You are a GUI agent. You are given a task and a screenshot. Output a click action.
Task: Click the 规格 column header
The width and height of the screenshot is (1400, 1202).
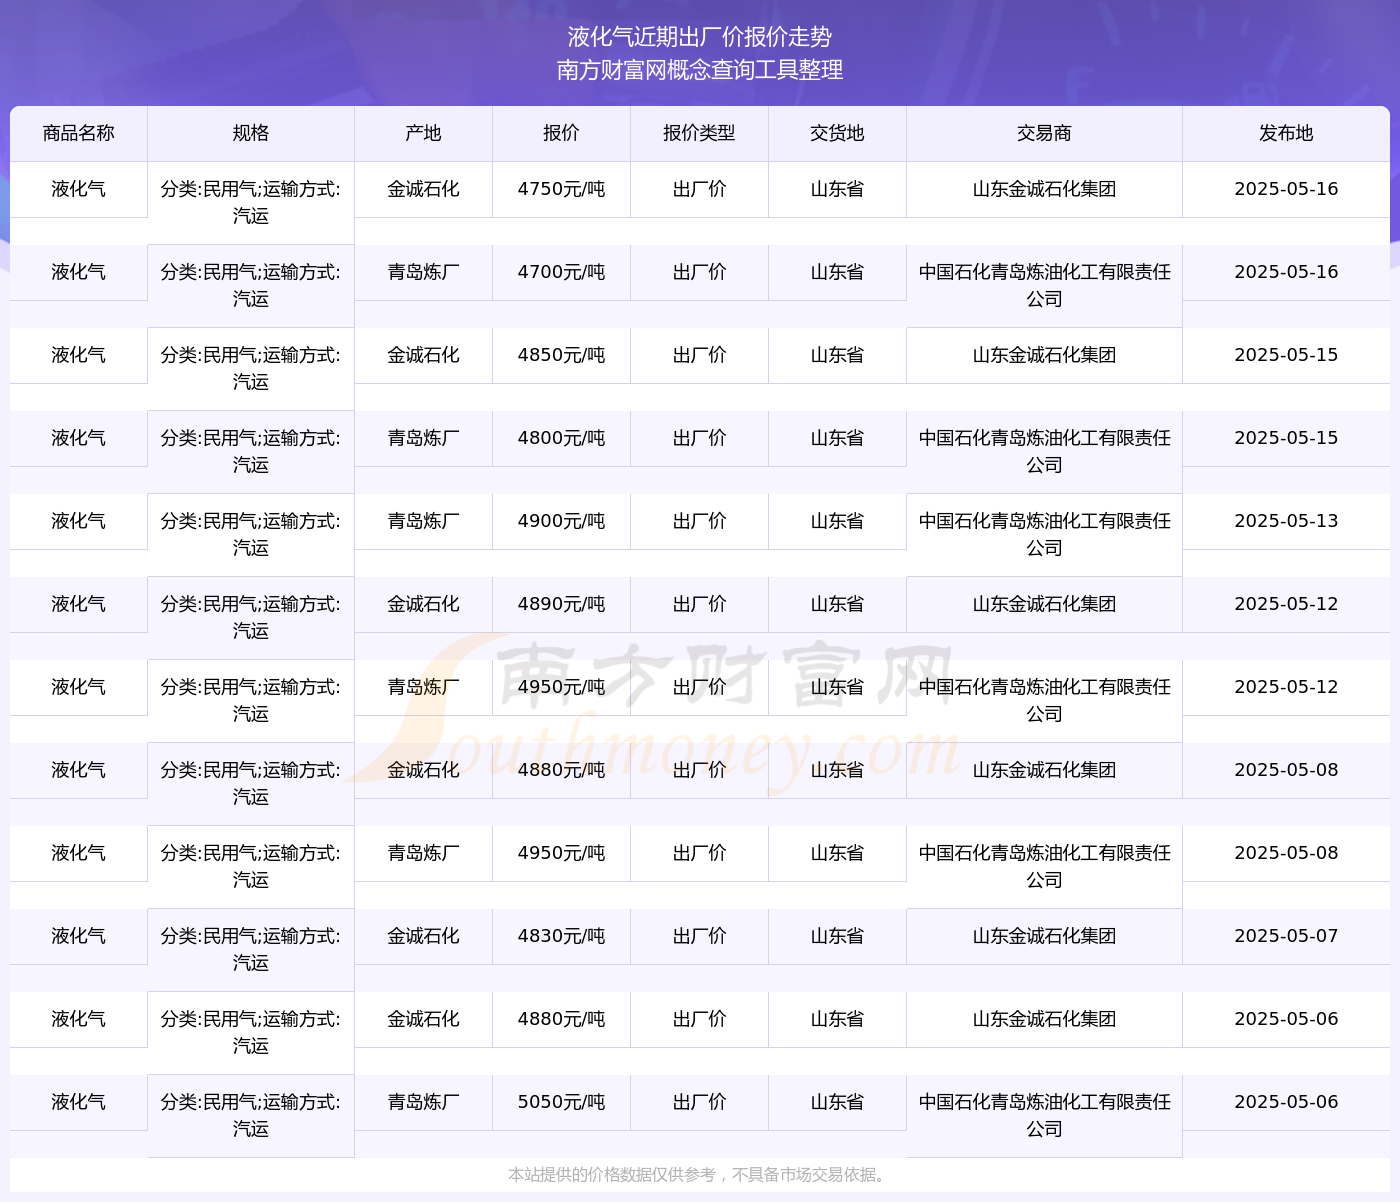point(251,133)
